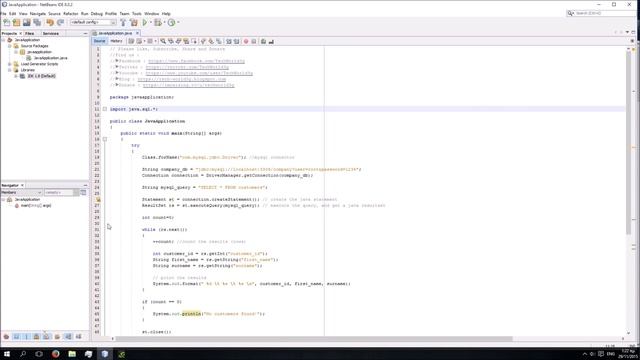Image resolution: width=640 pixels, height=360 pixels.
Task: Click the Shift Line Left editor icon
Action: (x=229, y=41)
